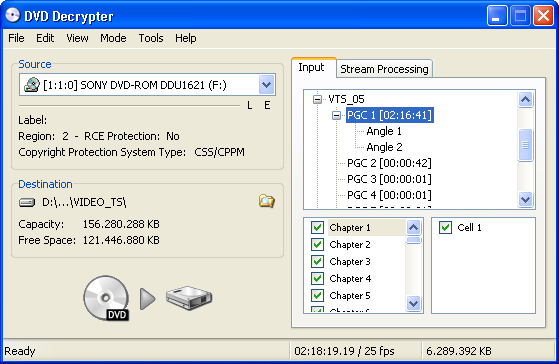The width and height of the screenshot is (559, 364).
Task: Click the Capacity value 156.280.288 KB
Action: click(121, 224)
